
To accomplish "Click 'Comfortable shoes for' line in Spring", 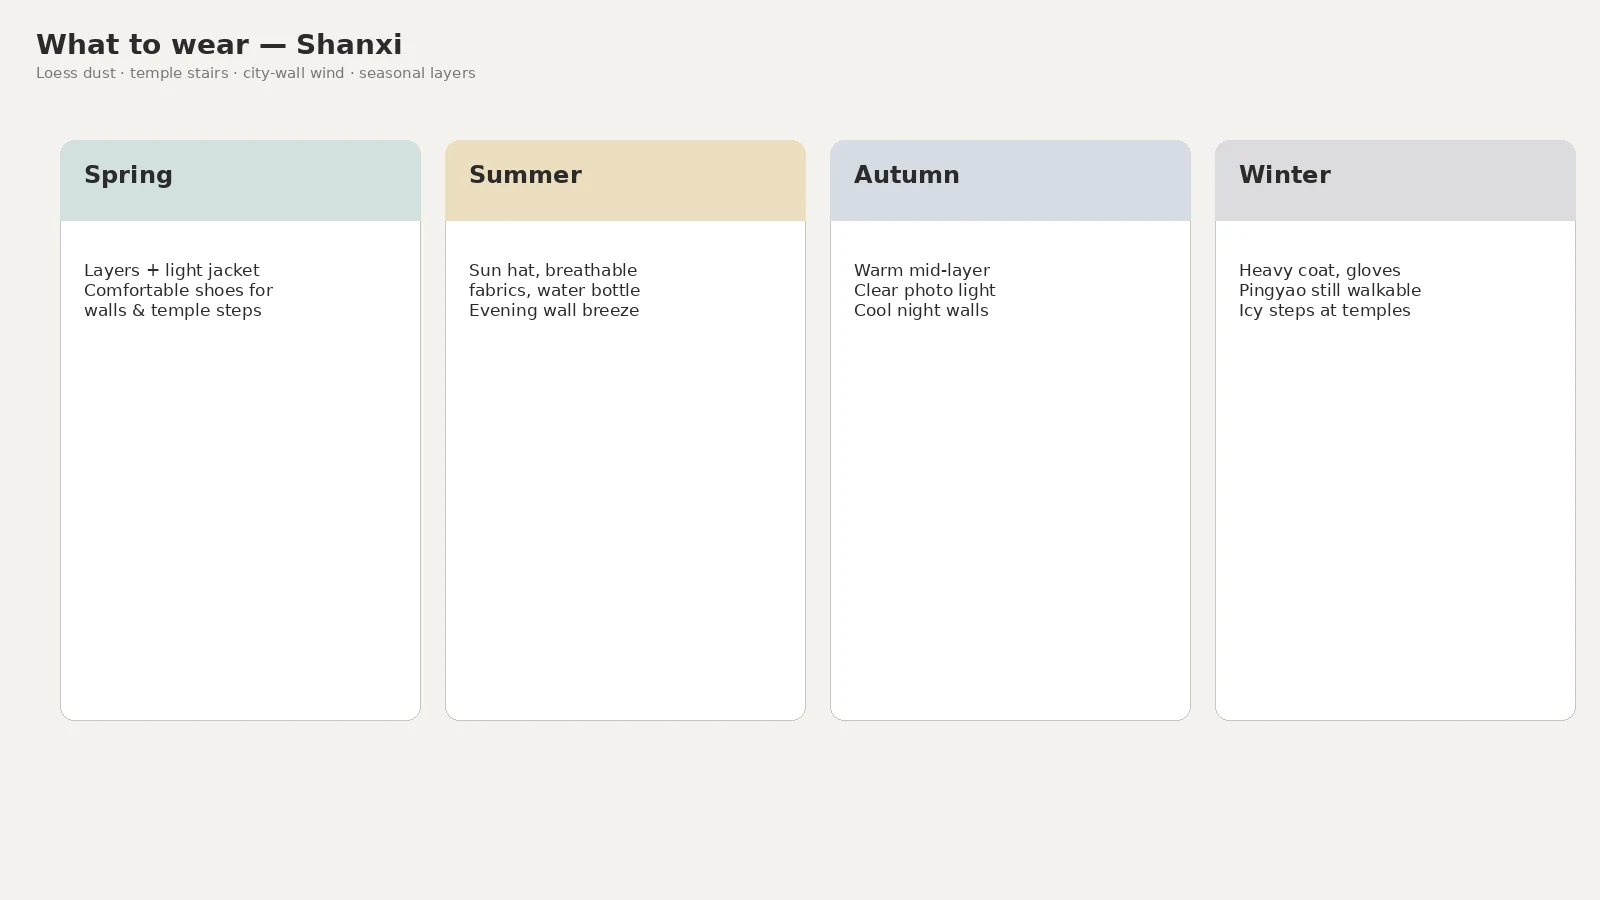I will tap(178, 290).
